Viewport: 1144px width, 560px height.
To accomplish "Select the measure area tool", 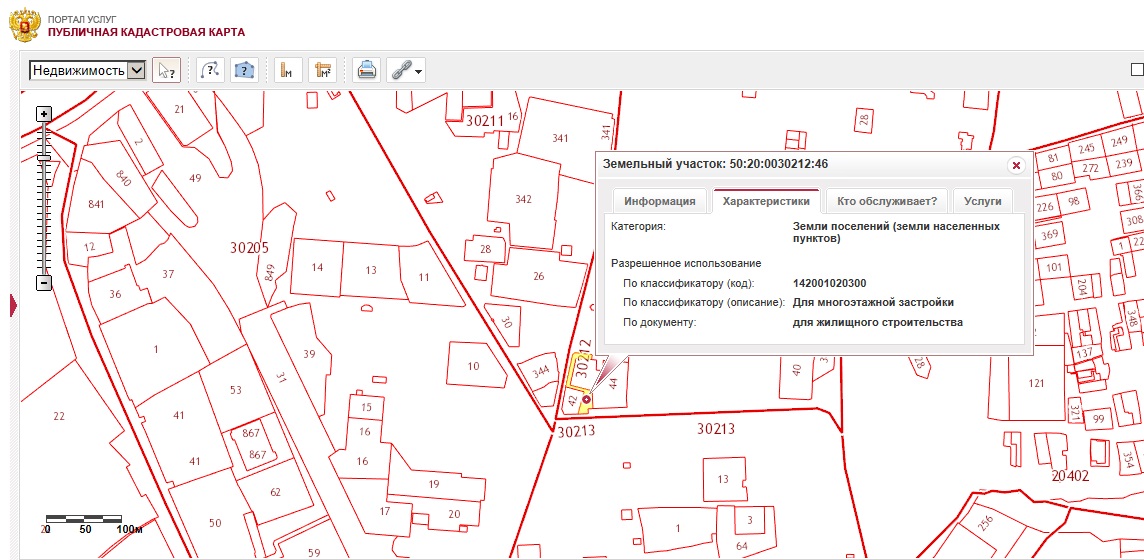I will coord(322,70).
